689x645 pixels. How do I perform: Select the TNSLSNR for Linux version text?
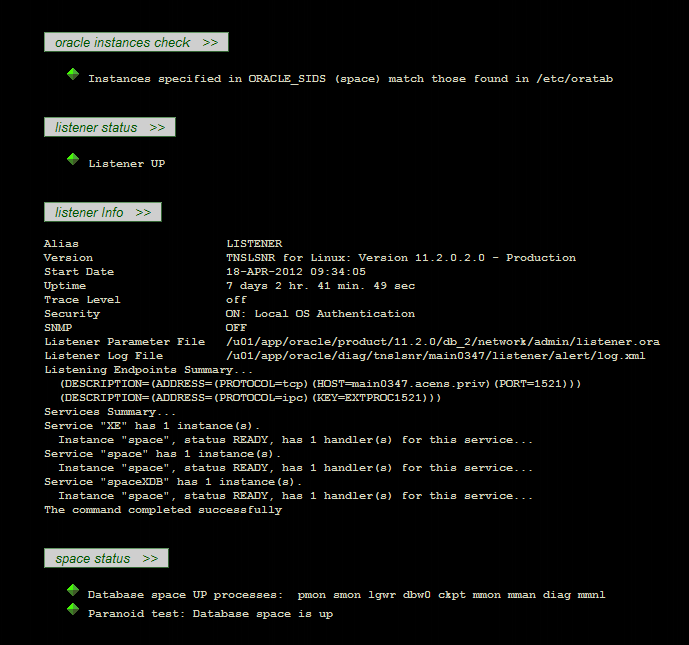400,258
